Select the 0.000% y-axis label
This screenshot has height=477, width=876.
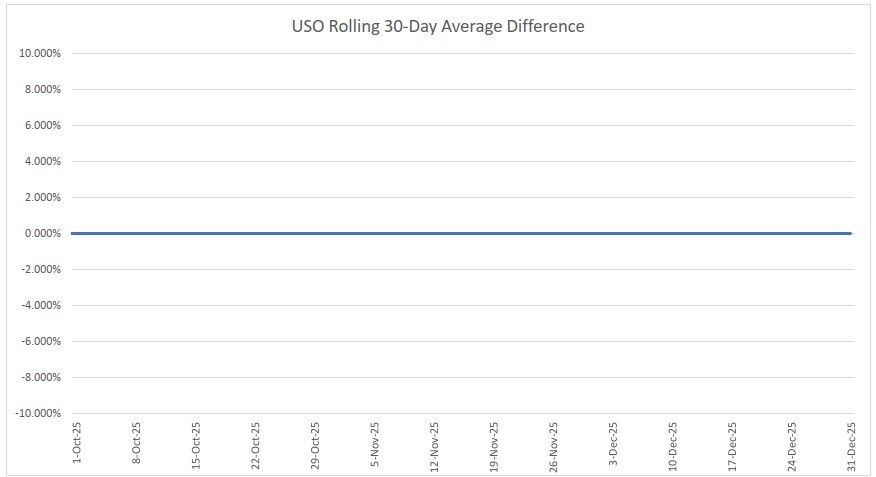42,233
